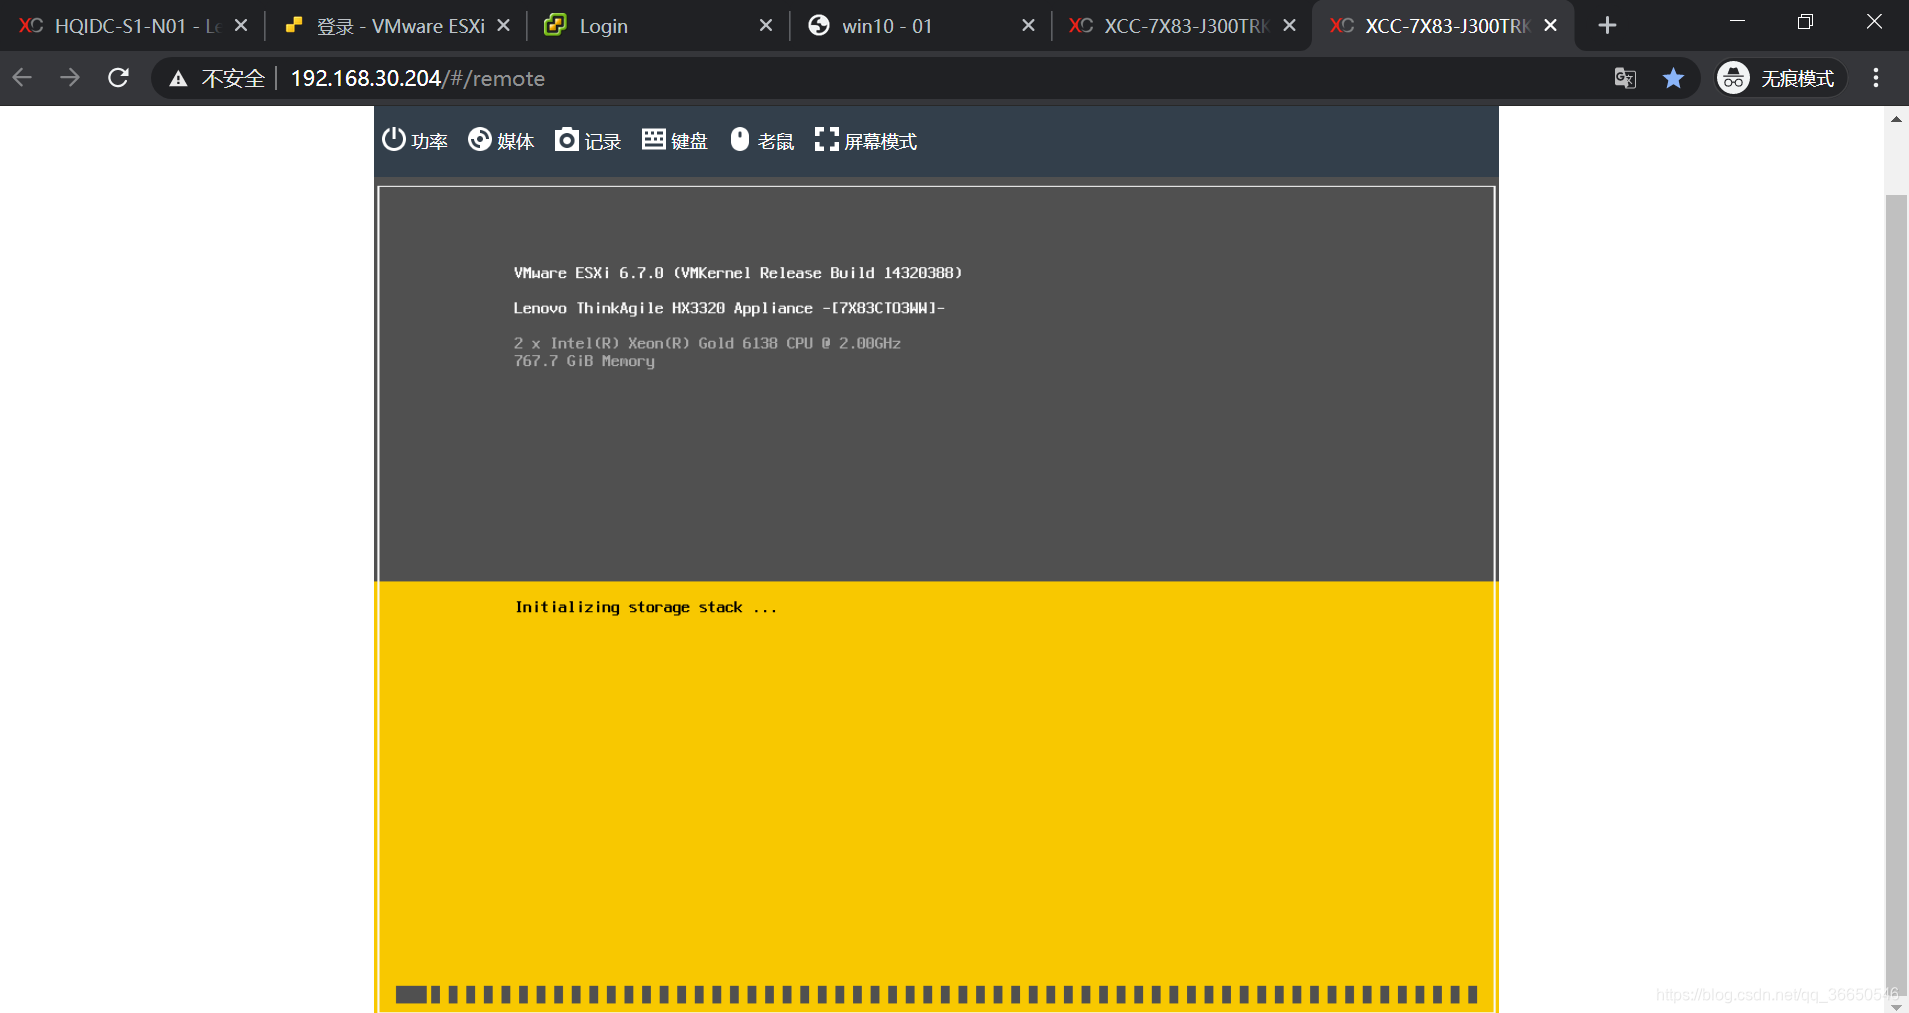The height and width of the screenshot is (1013, 1909).
Task: Open the 记录 capture menu
Action: point(588,141)
